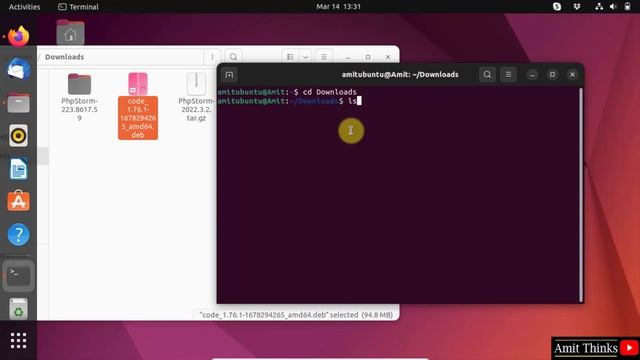Click the Downloads path label in Files

[64, 57]
